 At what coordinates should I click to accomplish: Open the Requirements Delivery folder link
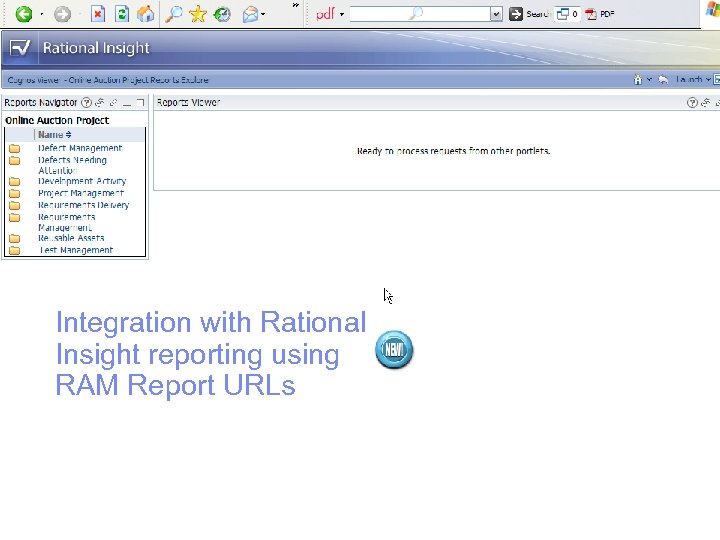[84, 205]
